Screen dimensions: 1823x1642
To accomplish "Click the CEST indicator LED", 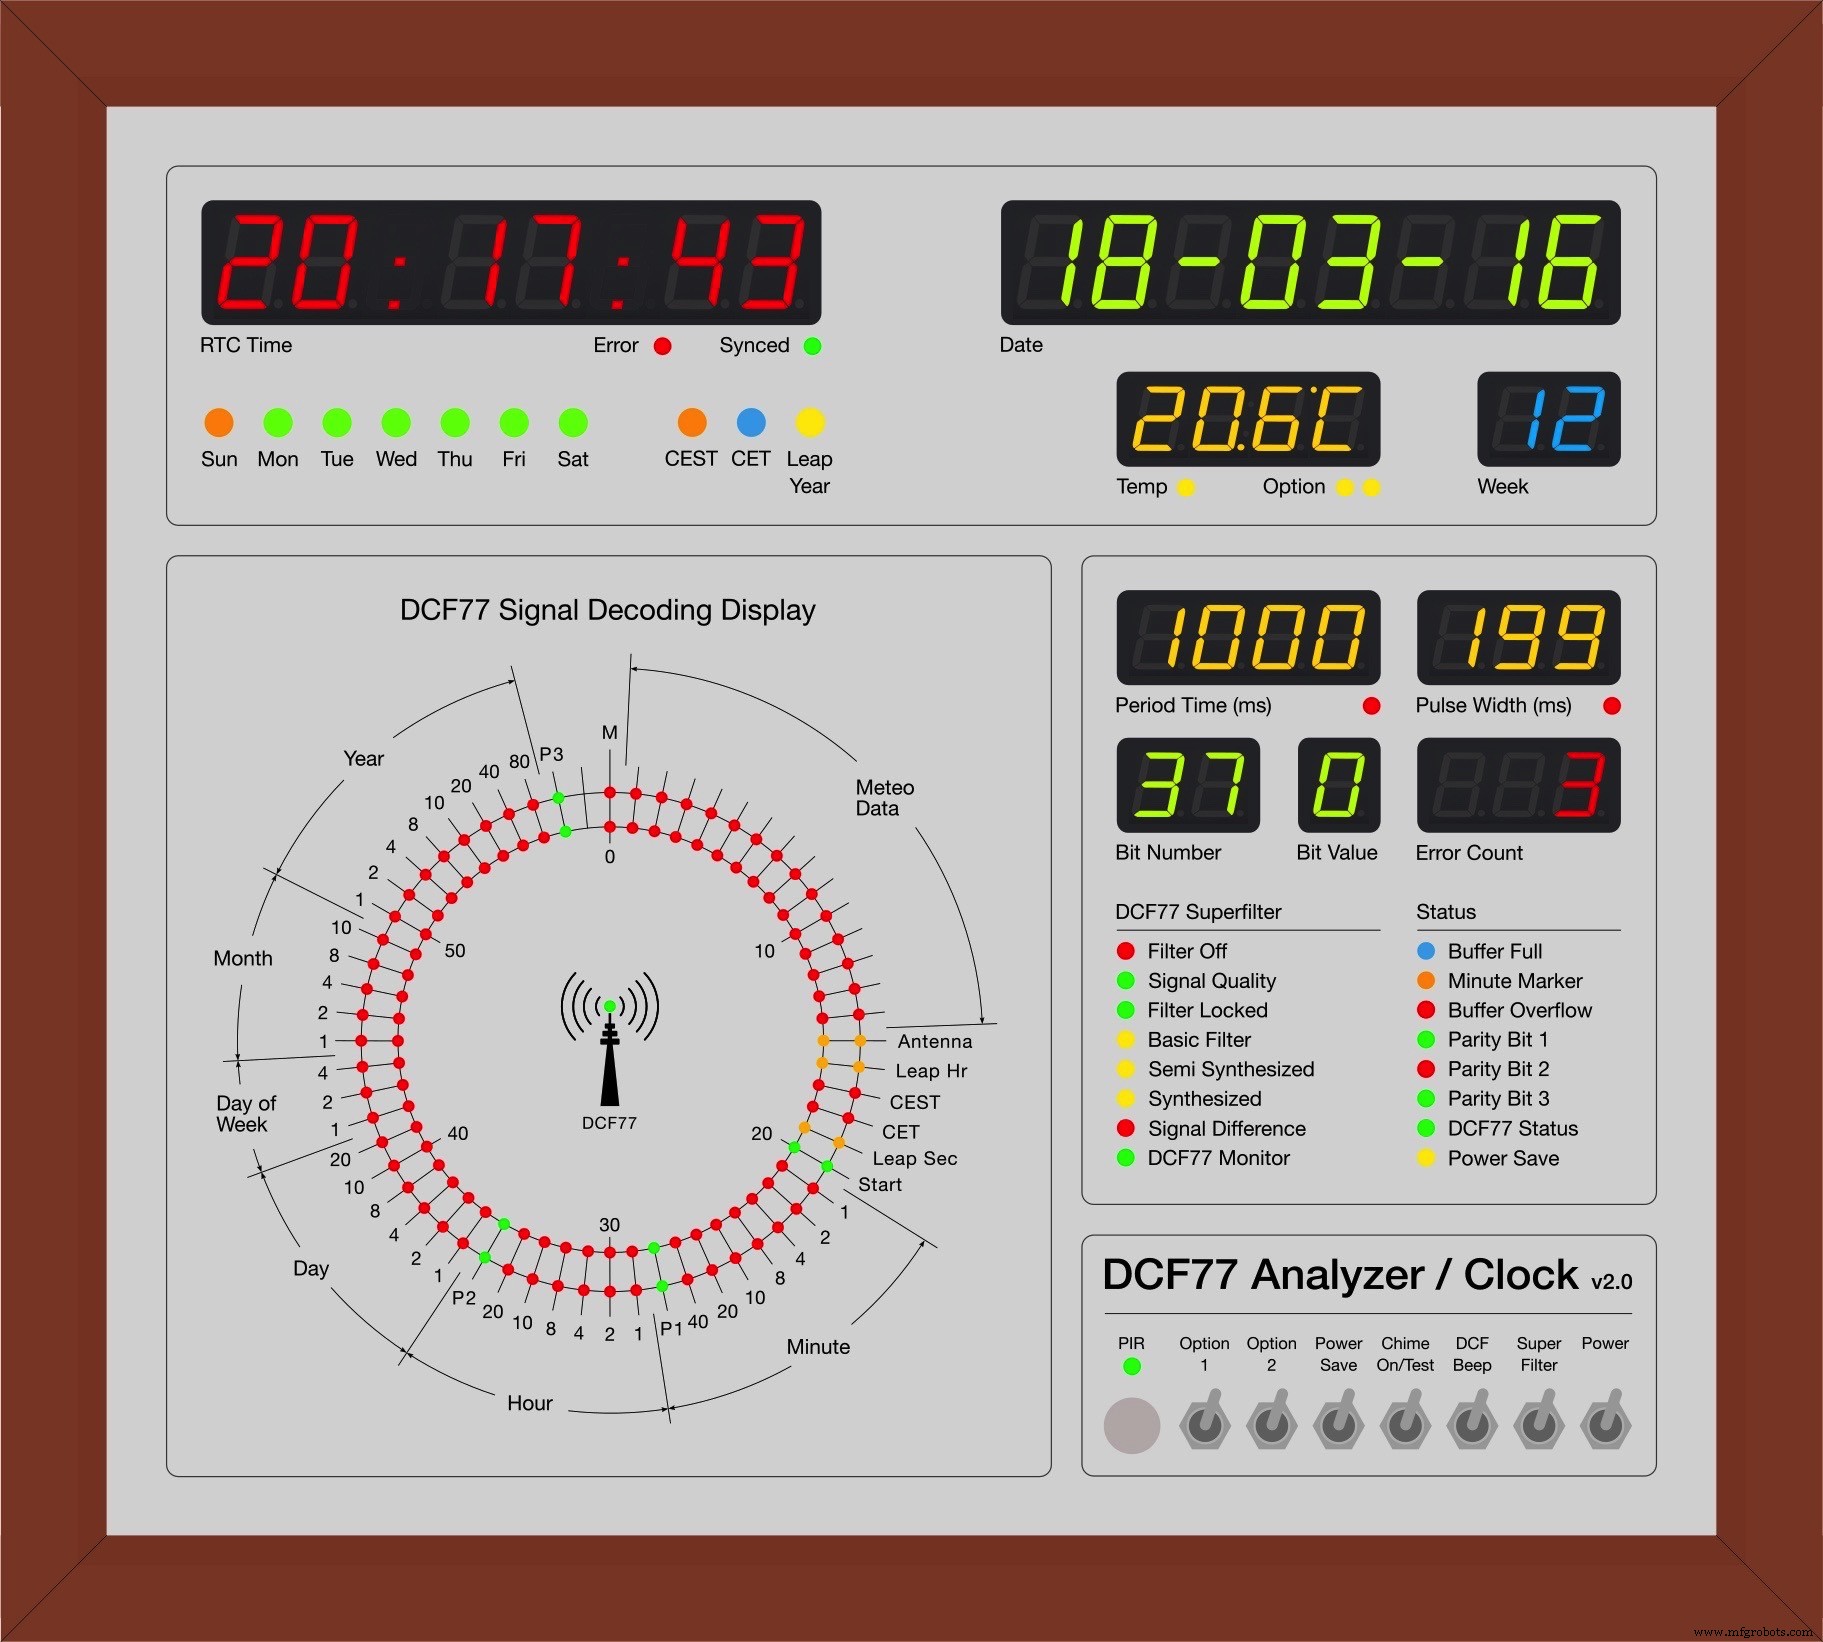I will click(692, 422).
